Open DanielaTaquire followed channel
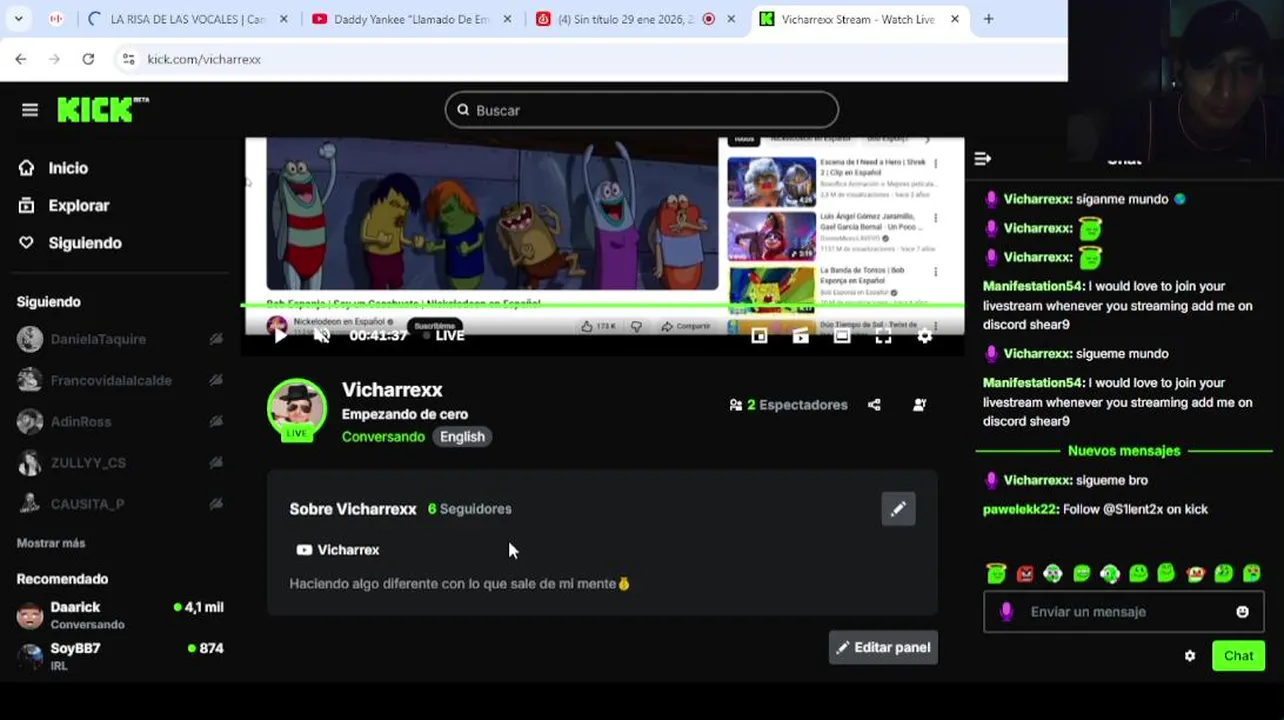 tap(98, 339)
